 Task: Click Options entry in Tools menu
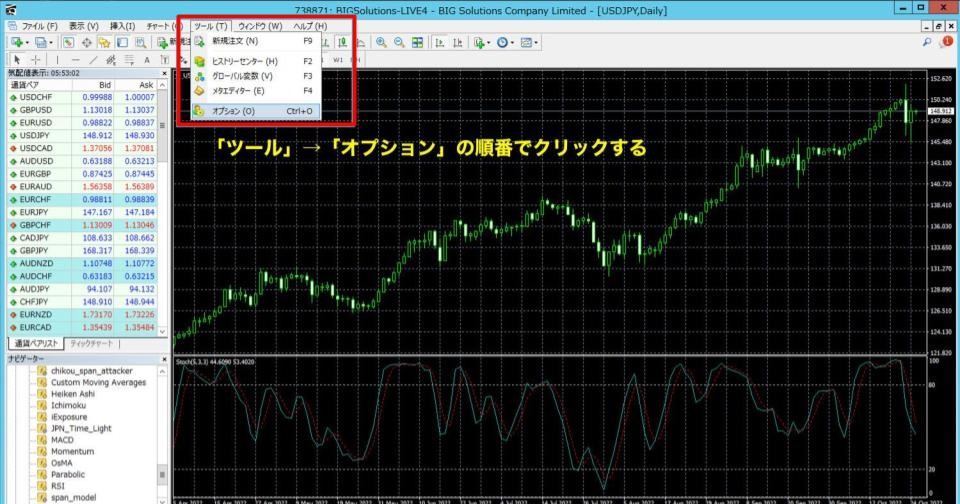[x=233, y=111]
